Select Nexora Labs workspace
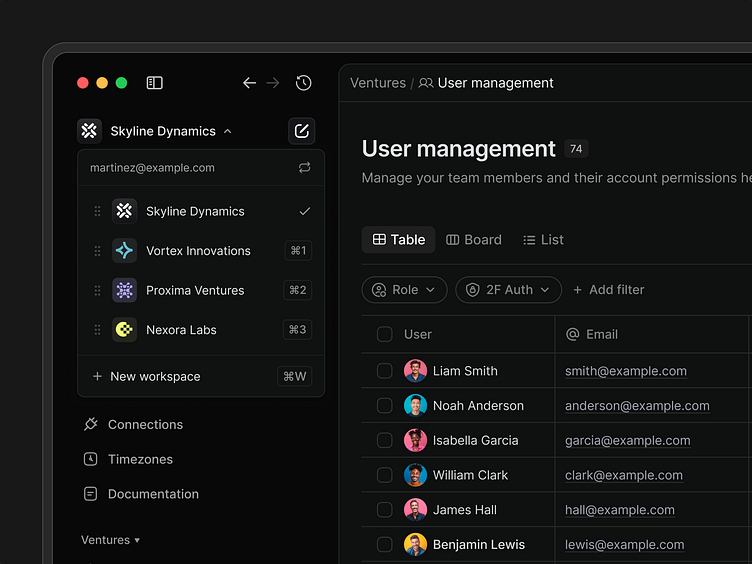This screenshot has width=752, height=564. [x=201, y=329]
